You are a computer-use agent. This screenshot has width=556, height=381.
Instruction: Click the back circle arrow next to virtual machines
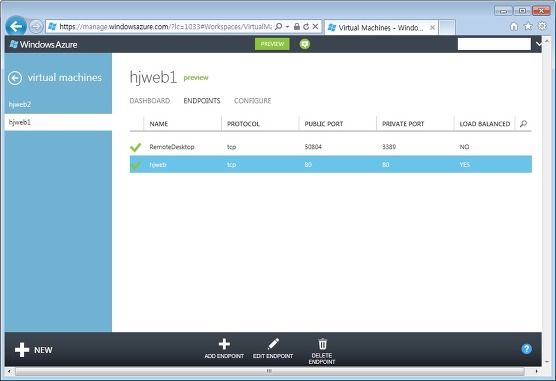pyautogui.click(x=15, y=78)
